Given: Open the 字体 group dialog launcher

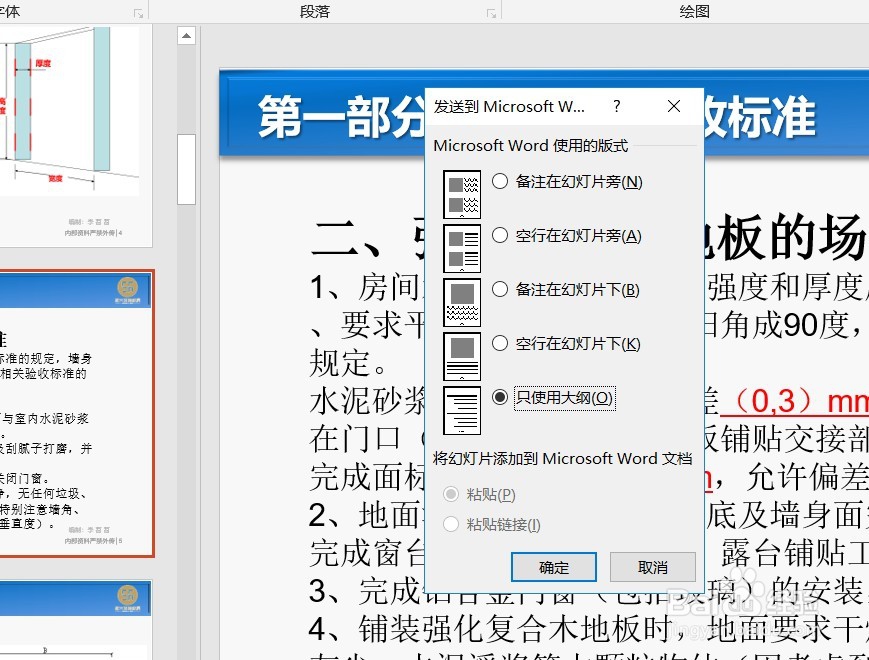Looking at the screenshot, I should pos(138,11).
